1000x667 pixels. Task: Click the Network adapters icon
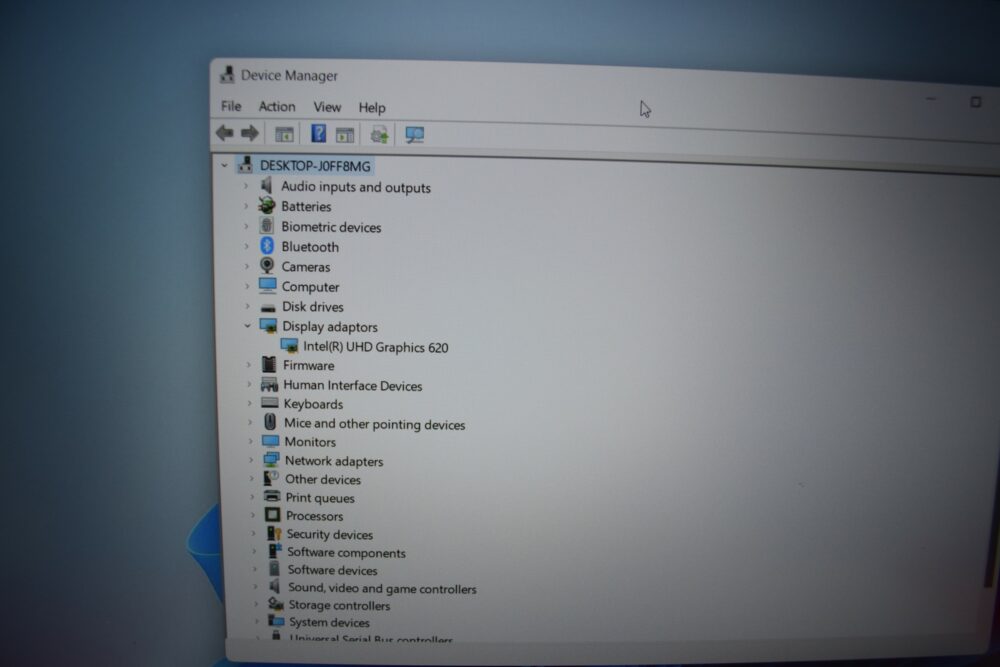272,459
